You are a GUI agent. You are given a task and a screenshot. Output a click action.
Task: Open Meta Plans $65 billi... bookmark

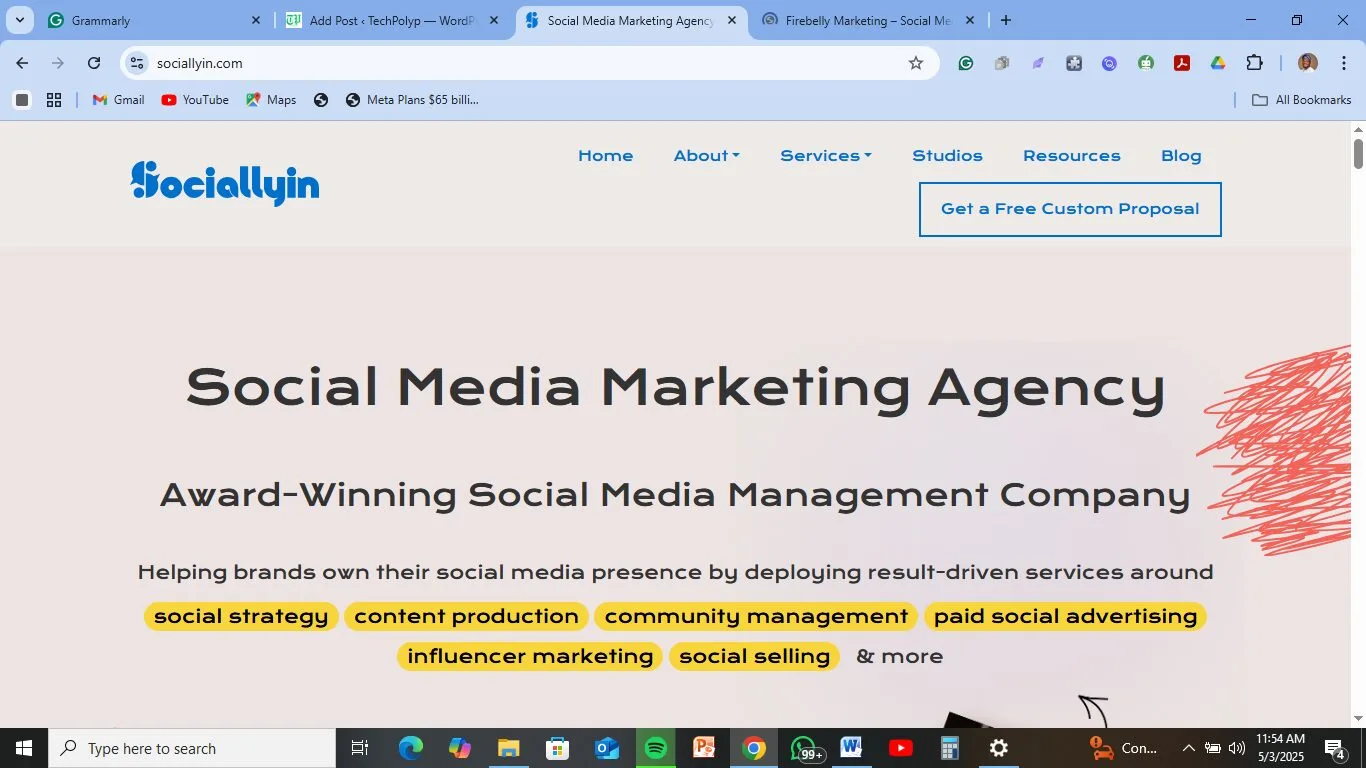tap(412, 100)
